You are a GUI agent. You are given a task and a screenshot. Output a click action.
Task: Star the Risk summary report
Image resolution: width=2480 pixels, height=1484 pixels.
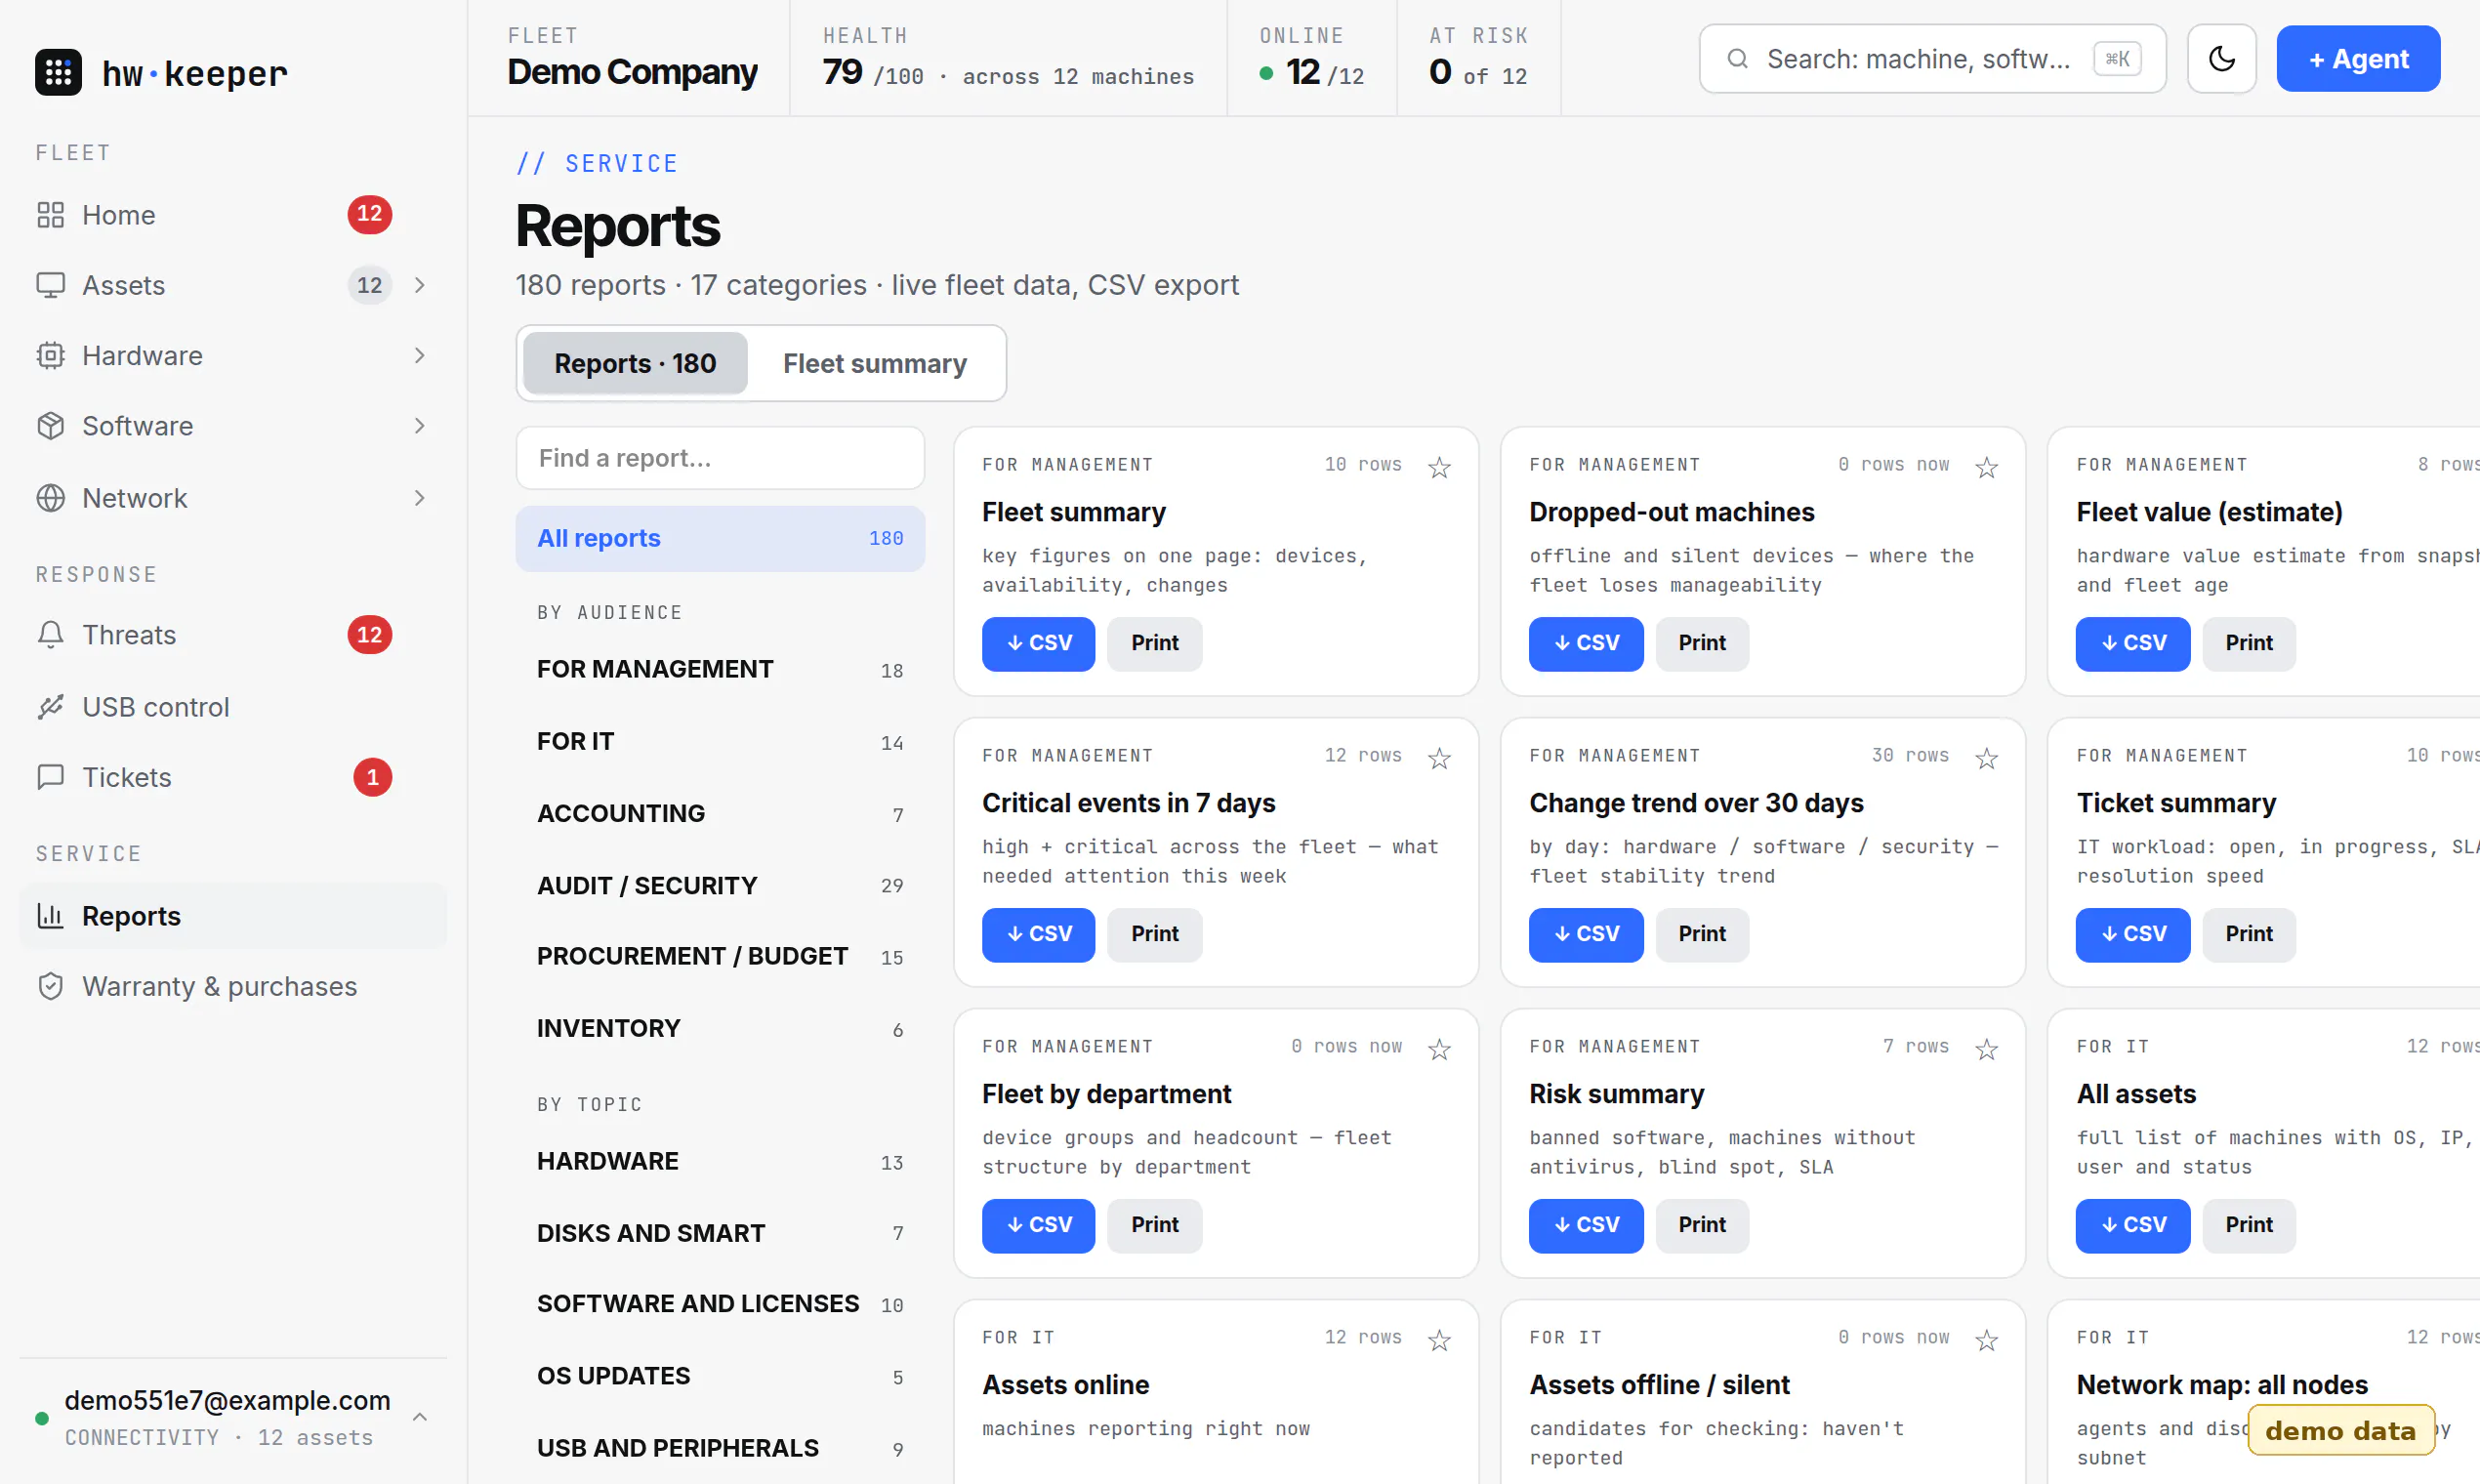coord(1986,1049)
